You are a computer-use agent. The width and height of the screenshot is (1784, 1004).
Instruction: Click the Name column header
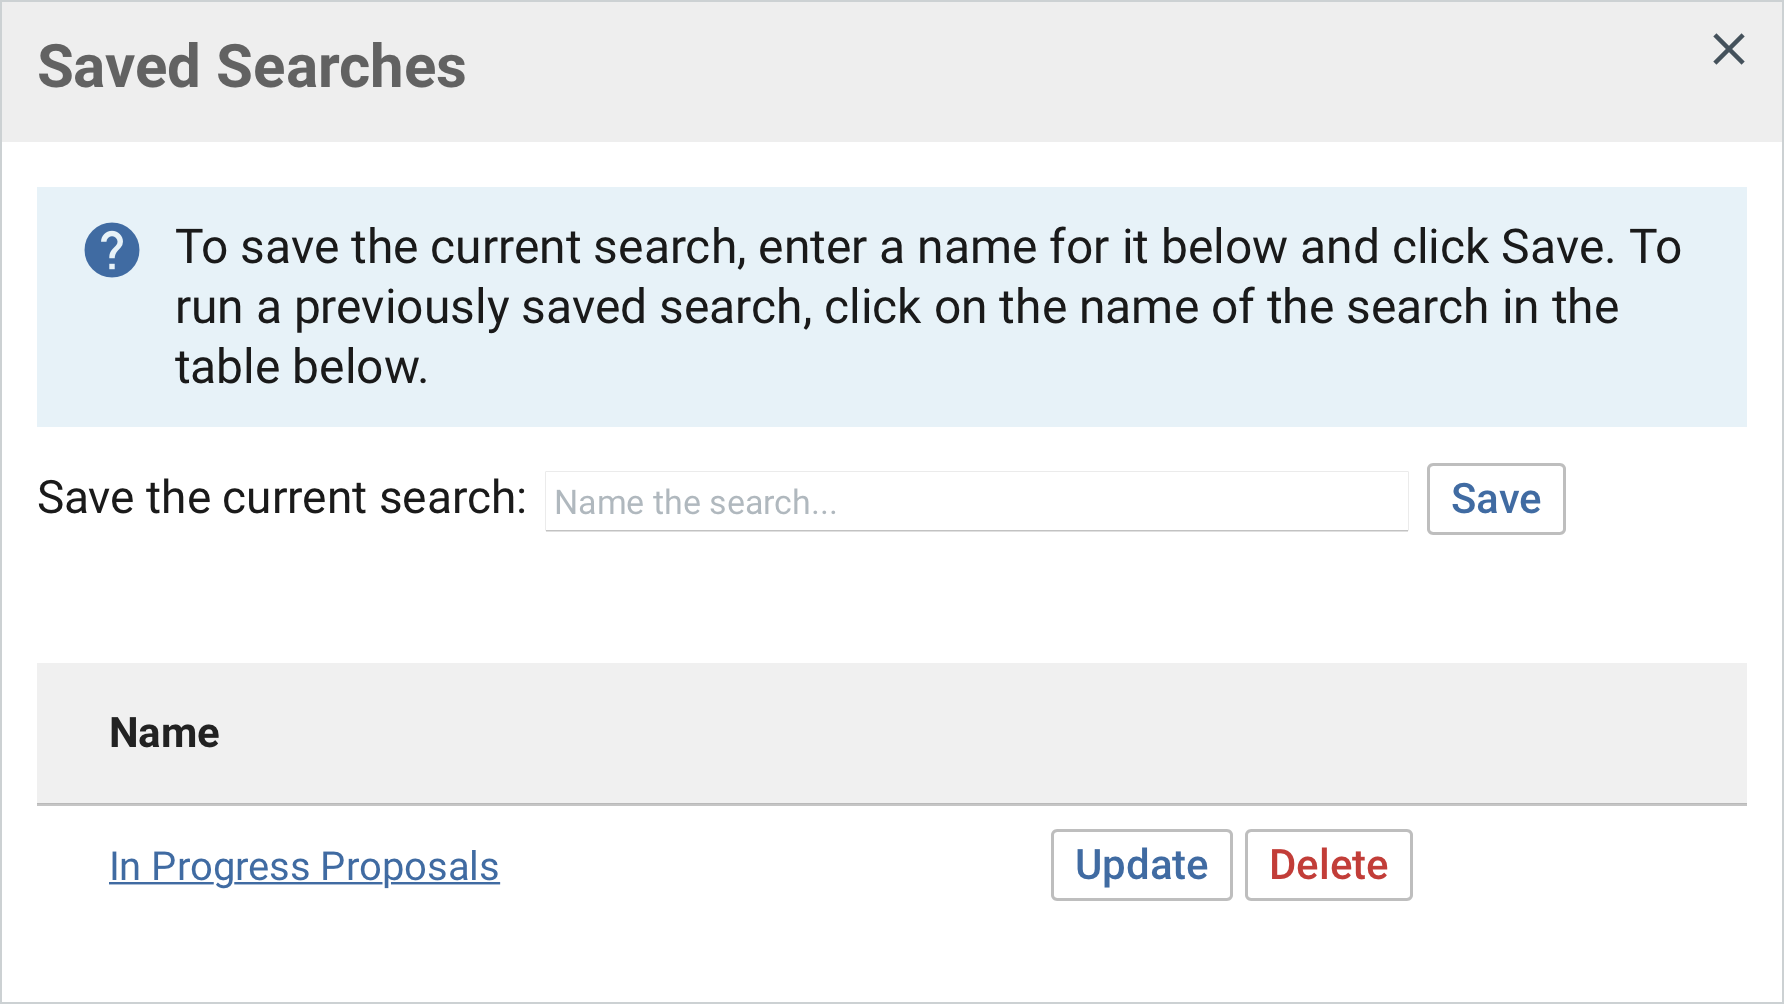(x=164, y=733)
